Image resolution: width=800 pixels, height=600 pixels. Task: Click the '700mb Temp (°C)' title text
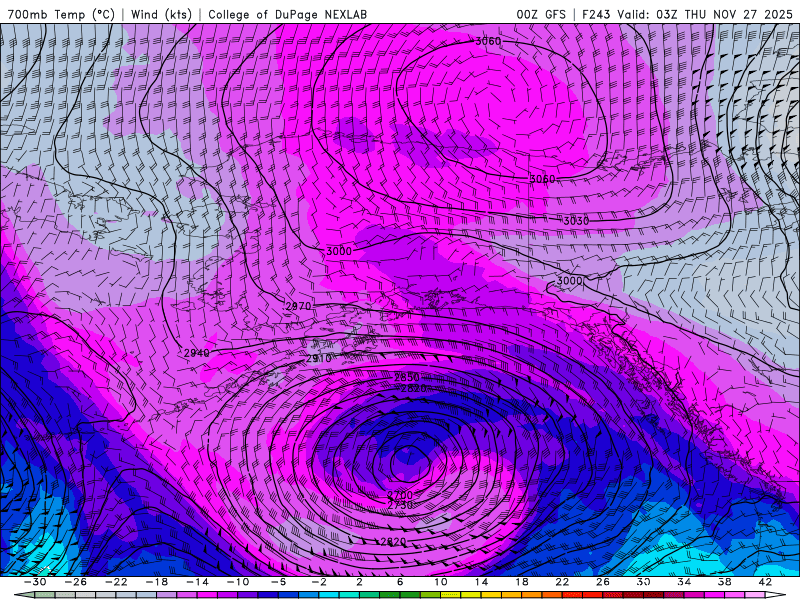point(61,14)
